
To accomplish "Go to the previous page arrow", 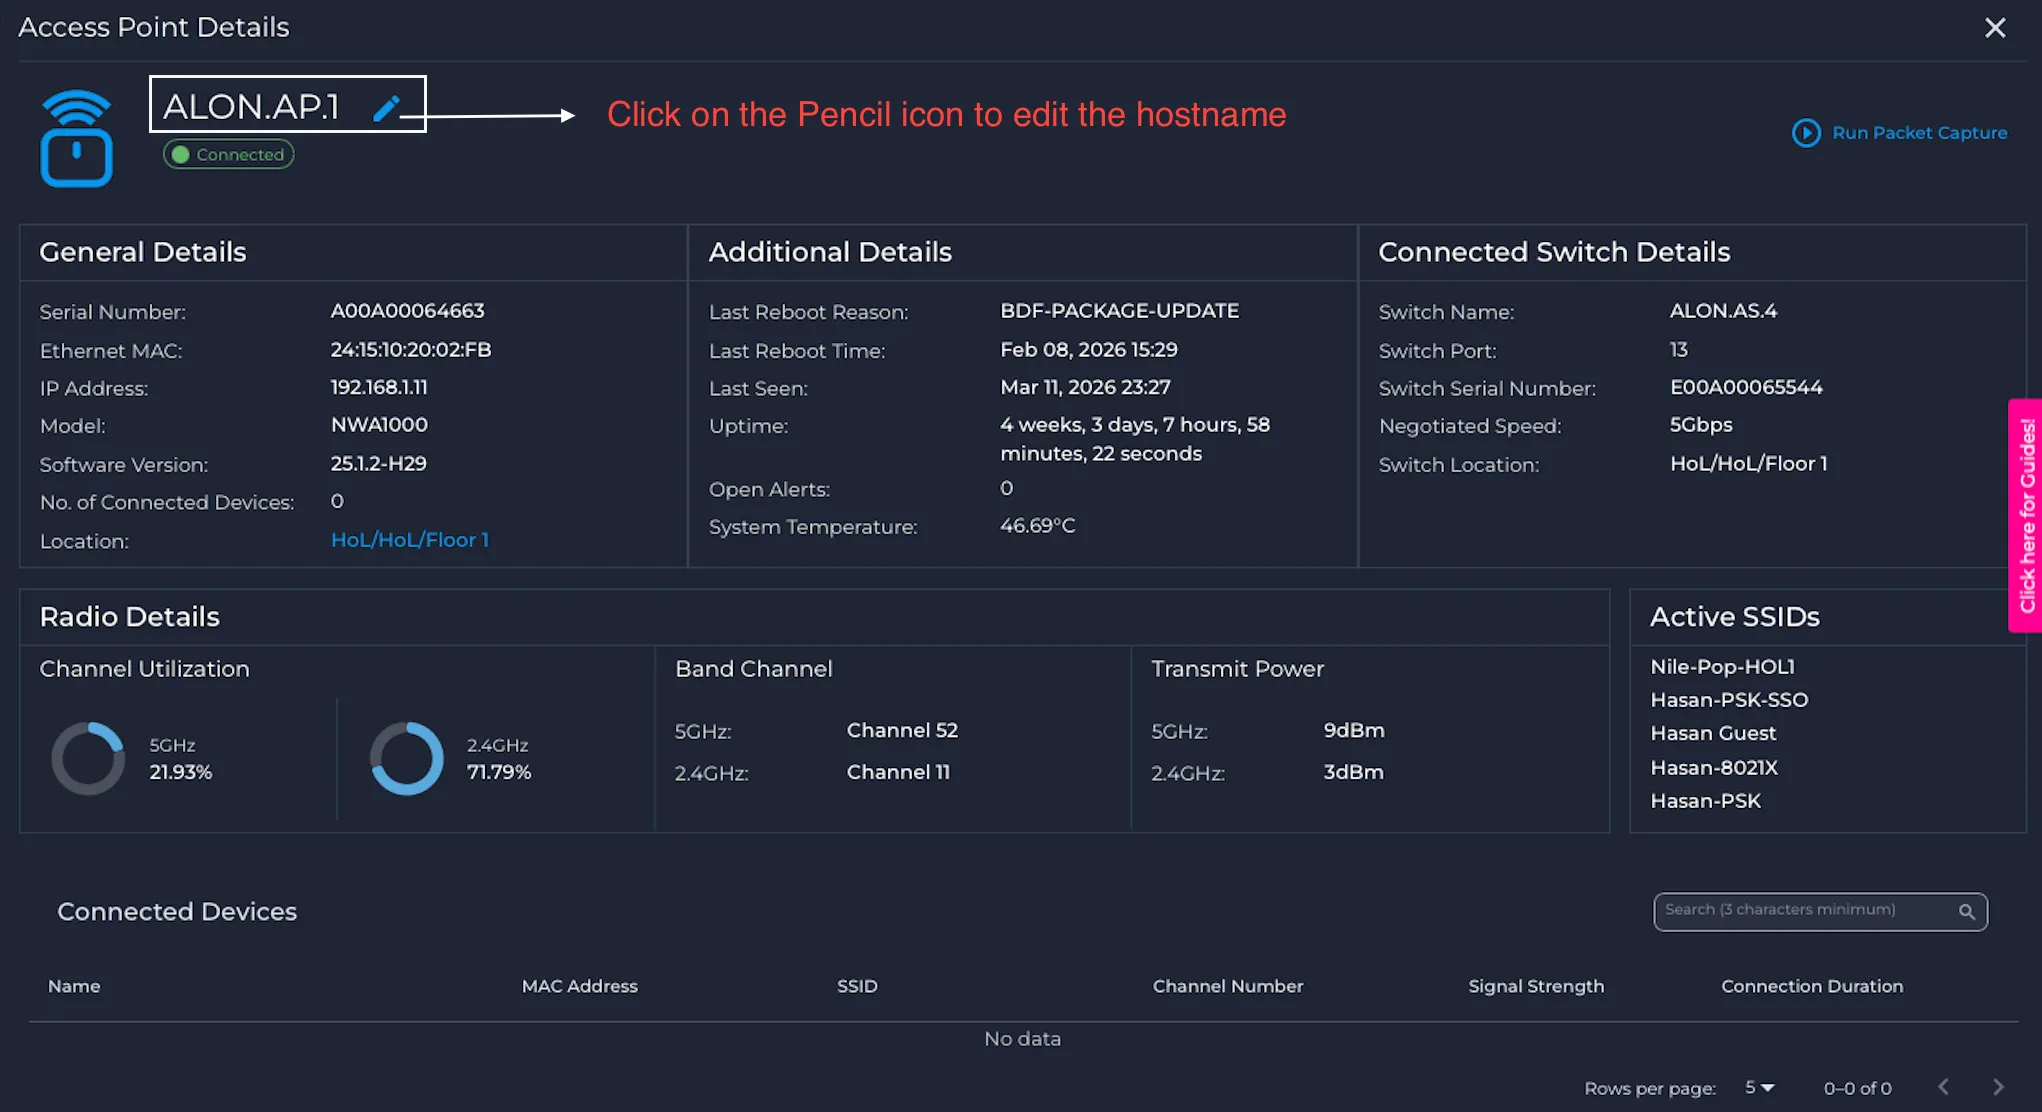I will [x=1943, y=1087].
